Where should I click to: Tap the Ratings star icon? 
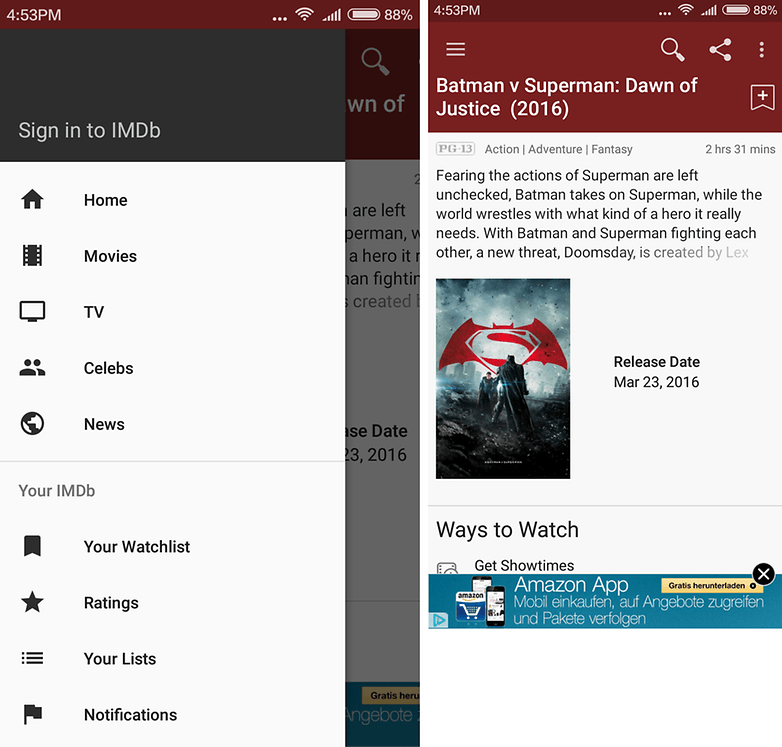click(x=32, y=602)
